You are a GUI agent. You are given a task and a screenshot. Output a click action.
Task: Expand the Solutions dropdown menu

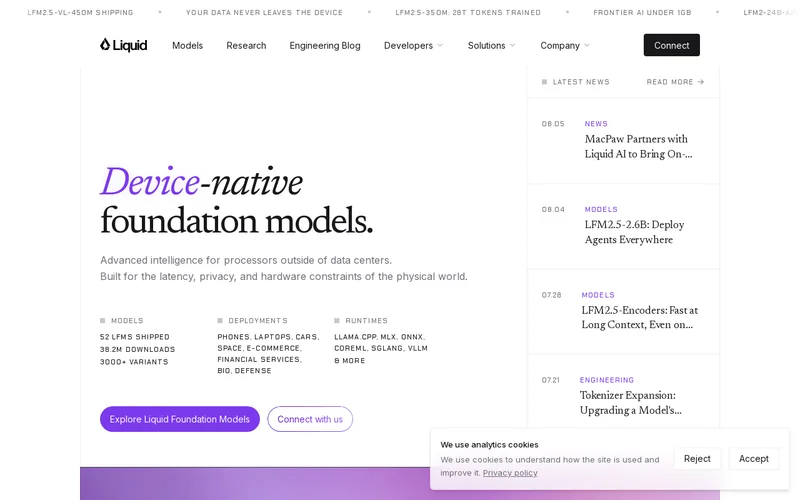coord(491,45)
